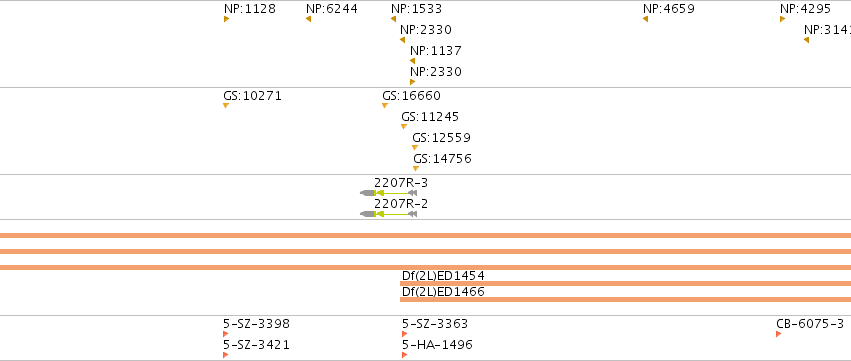Open the NP:1128 label
851x361 pixels.
click(x=250, y=9)
